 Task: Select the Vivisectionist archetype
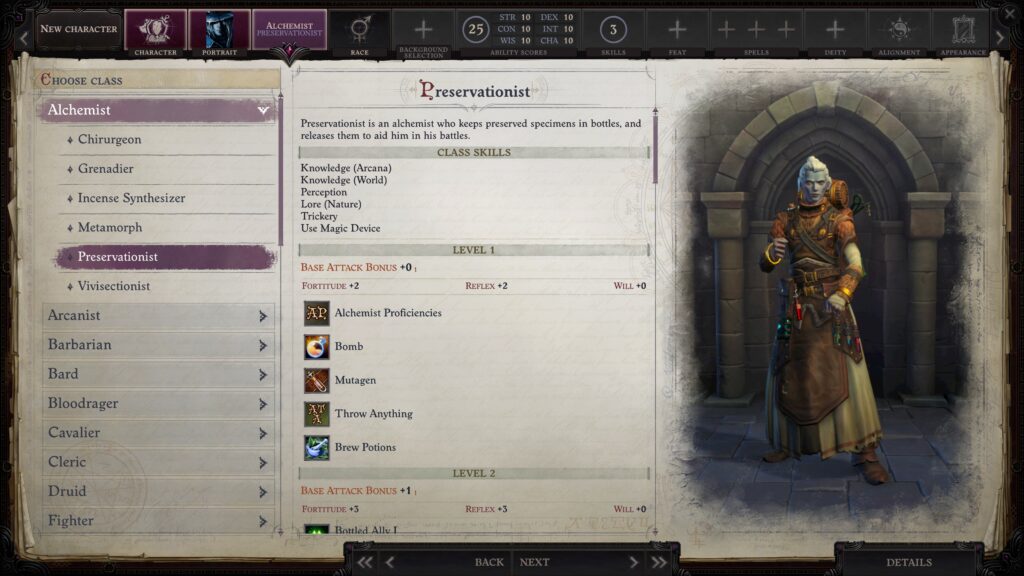167,287
